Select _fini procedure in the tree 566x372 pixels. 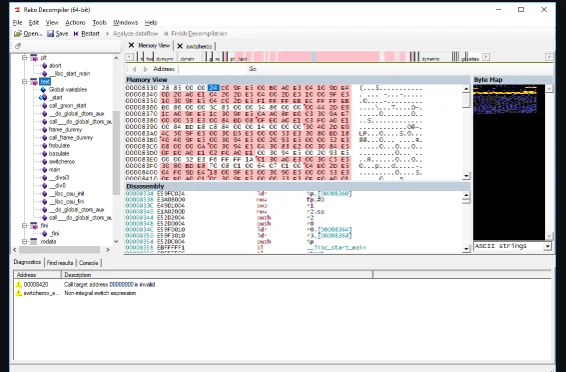tap(55, 234)
